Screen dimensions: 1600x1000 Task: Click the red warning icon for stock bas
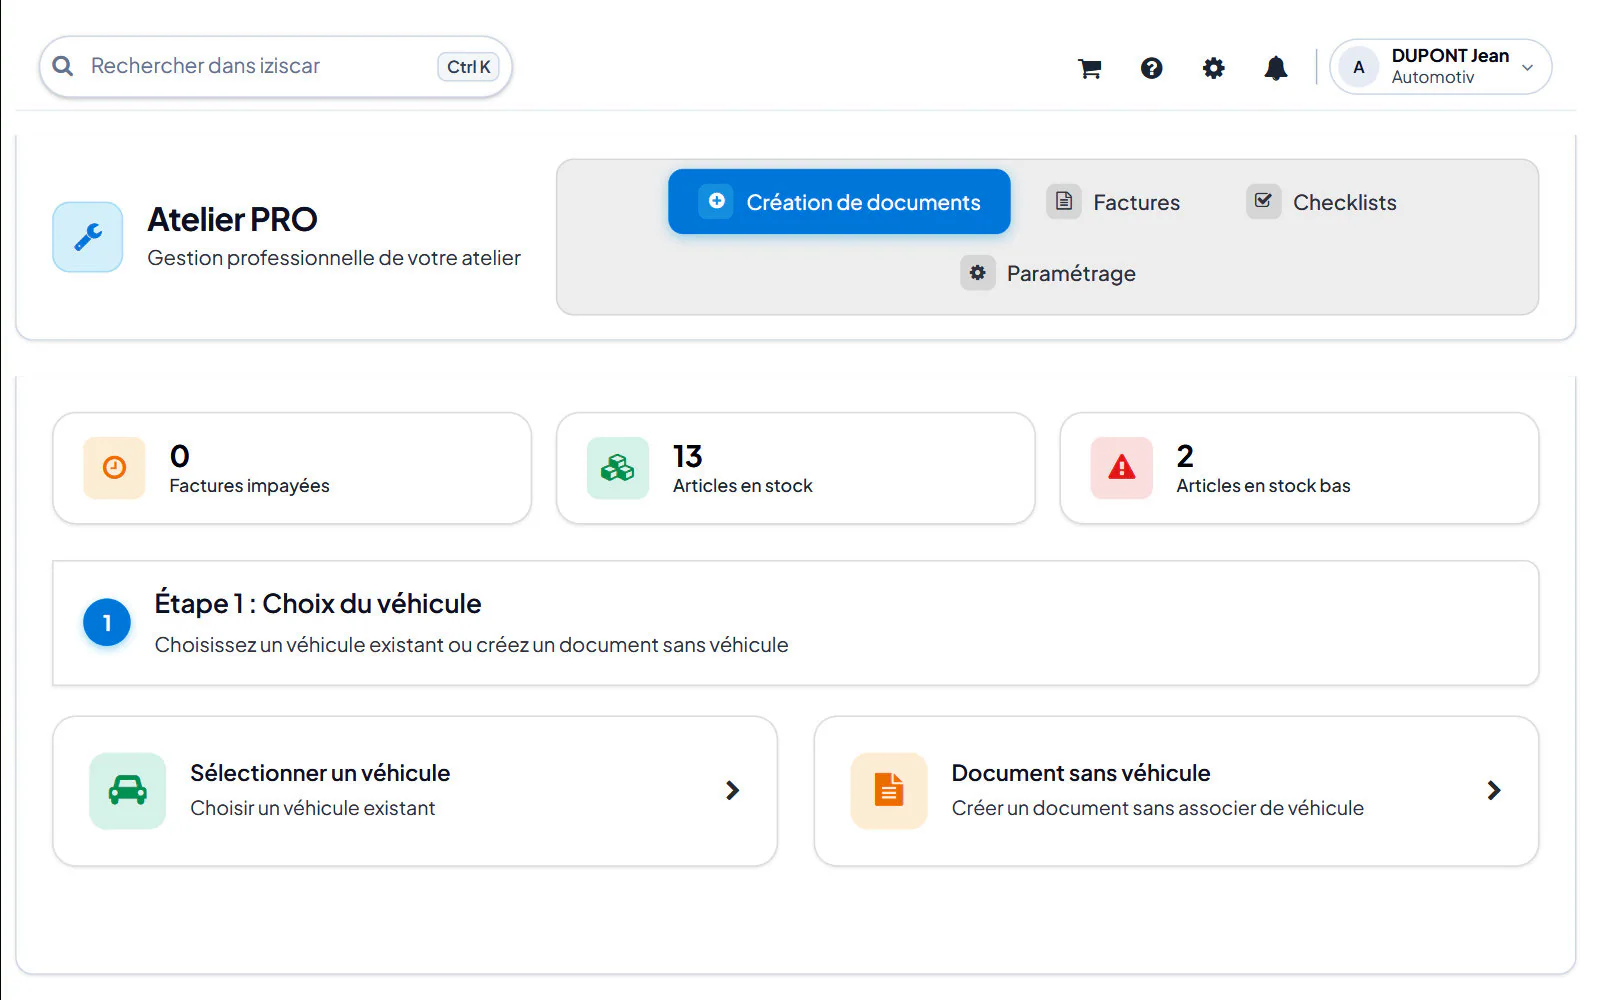click(x=1121, y=467)
